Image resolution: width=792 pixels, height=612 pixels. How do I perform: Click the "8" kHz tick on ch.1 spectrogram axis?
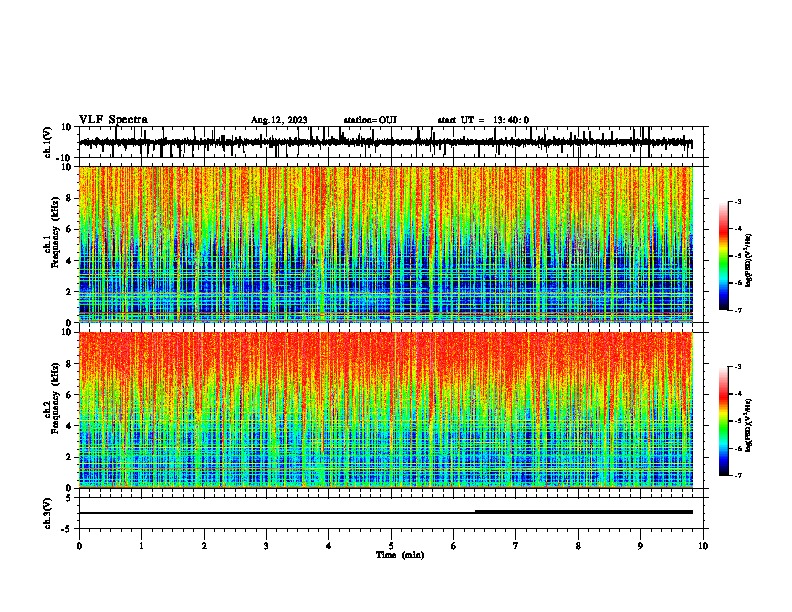(69, 198)
